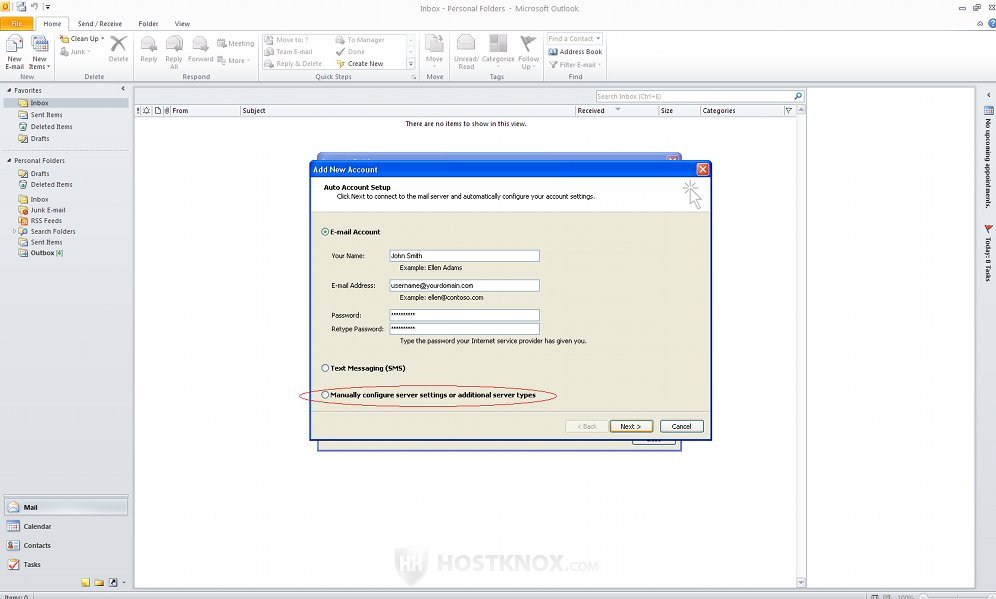Click the E-mail Address input field
996x599 pixels.
(464, 285)
